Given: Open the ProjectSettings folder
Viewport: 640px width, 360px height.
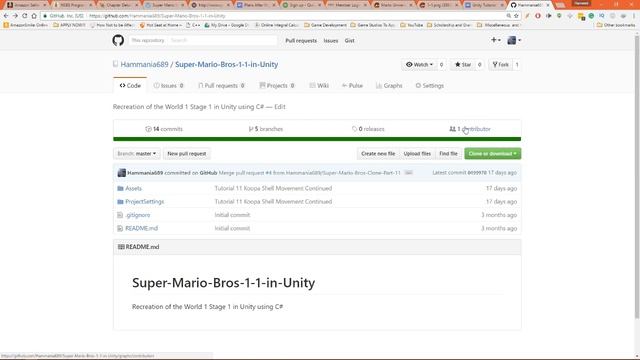Looking at the screenshot, I should pyautogui.click(x=144, y=202).
